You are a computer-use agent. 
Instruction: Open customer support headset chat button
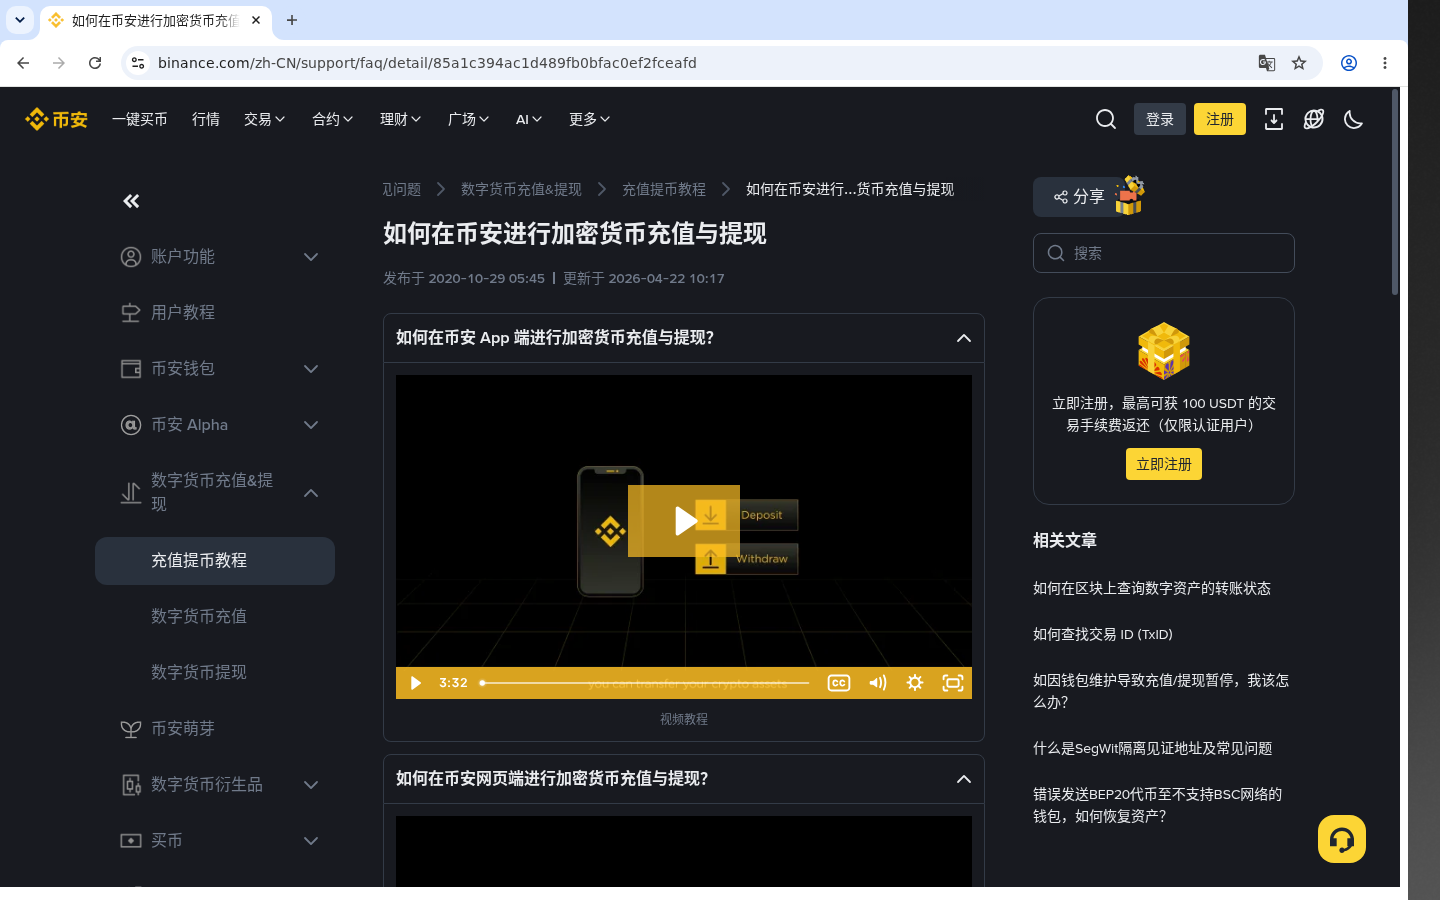pos(1342,839)
